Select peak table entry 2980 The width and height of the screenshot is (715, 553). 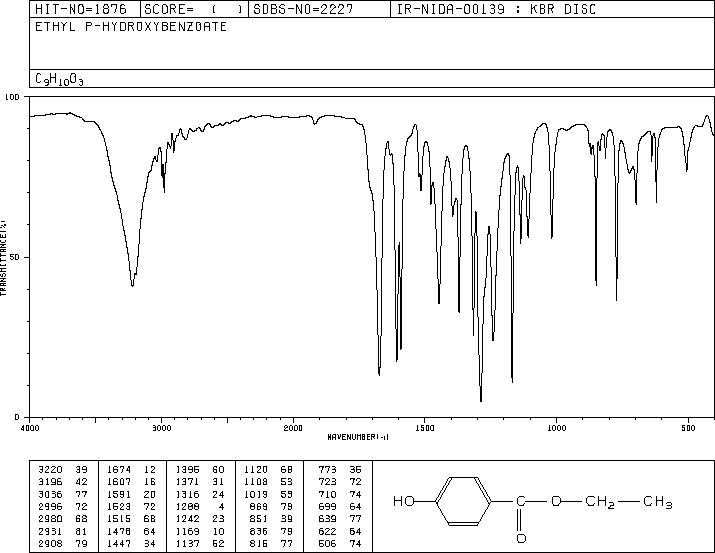50,519
